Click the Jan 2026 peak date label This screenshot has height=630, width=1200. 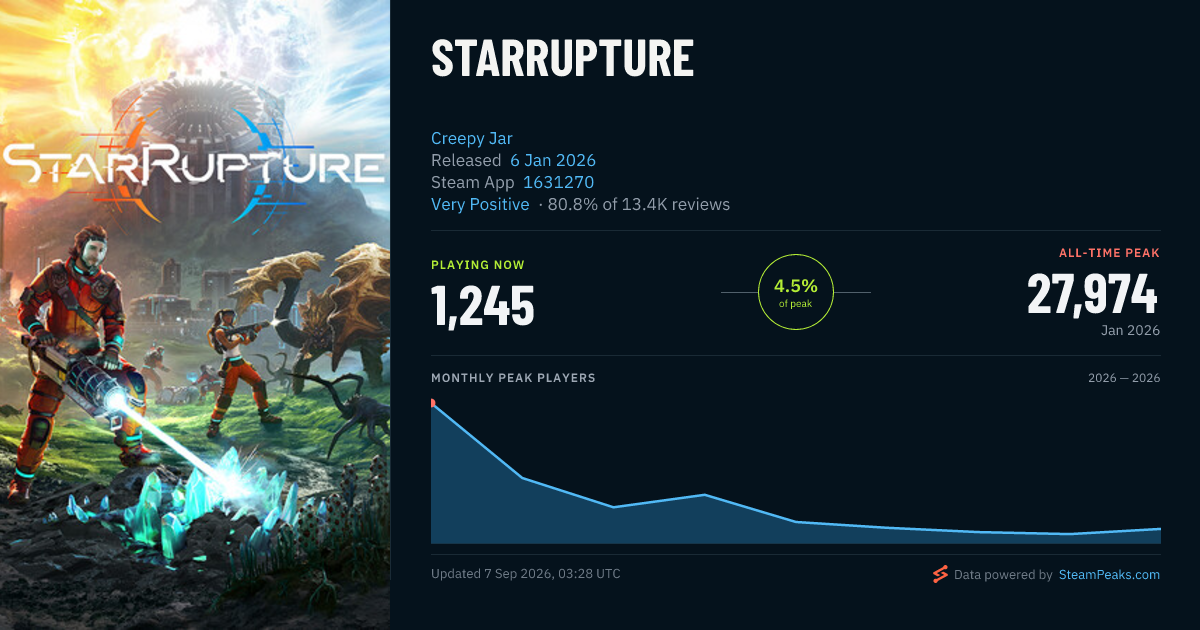coord(1129,330)
